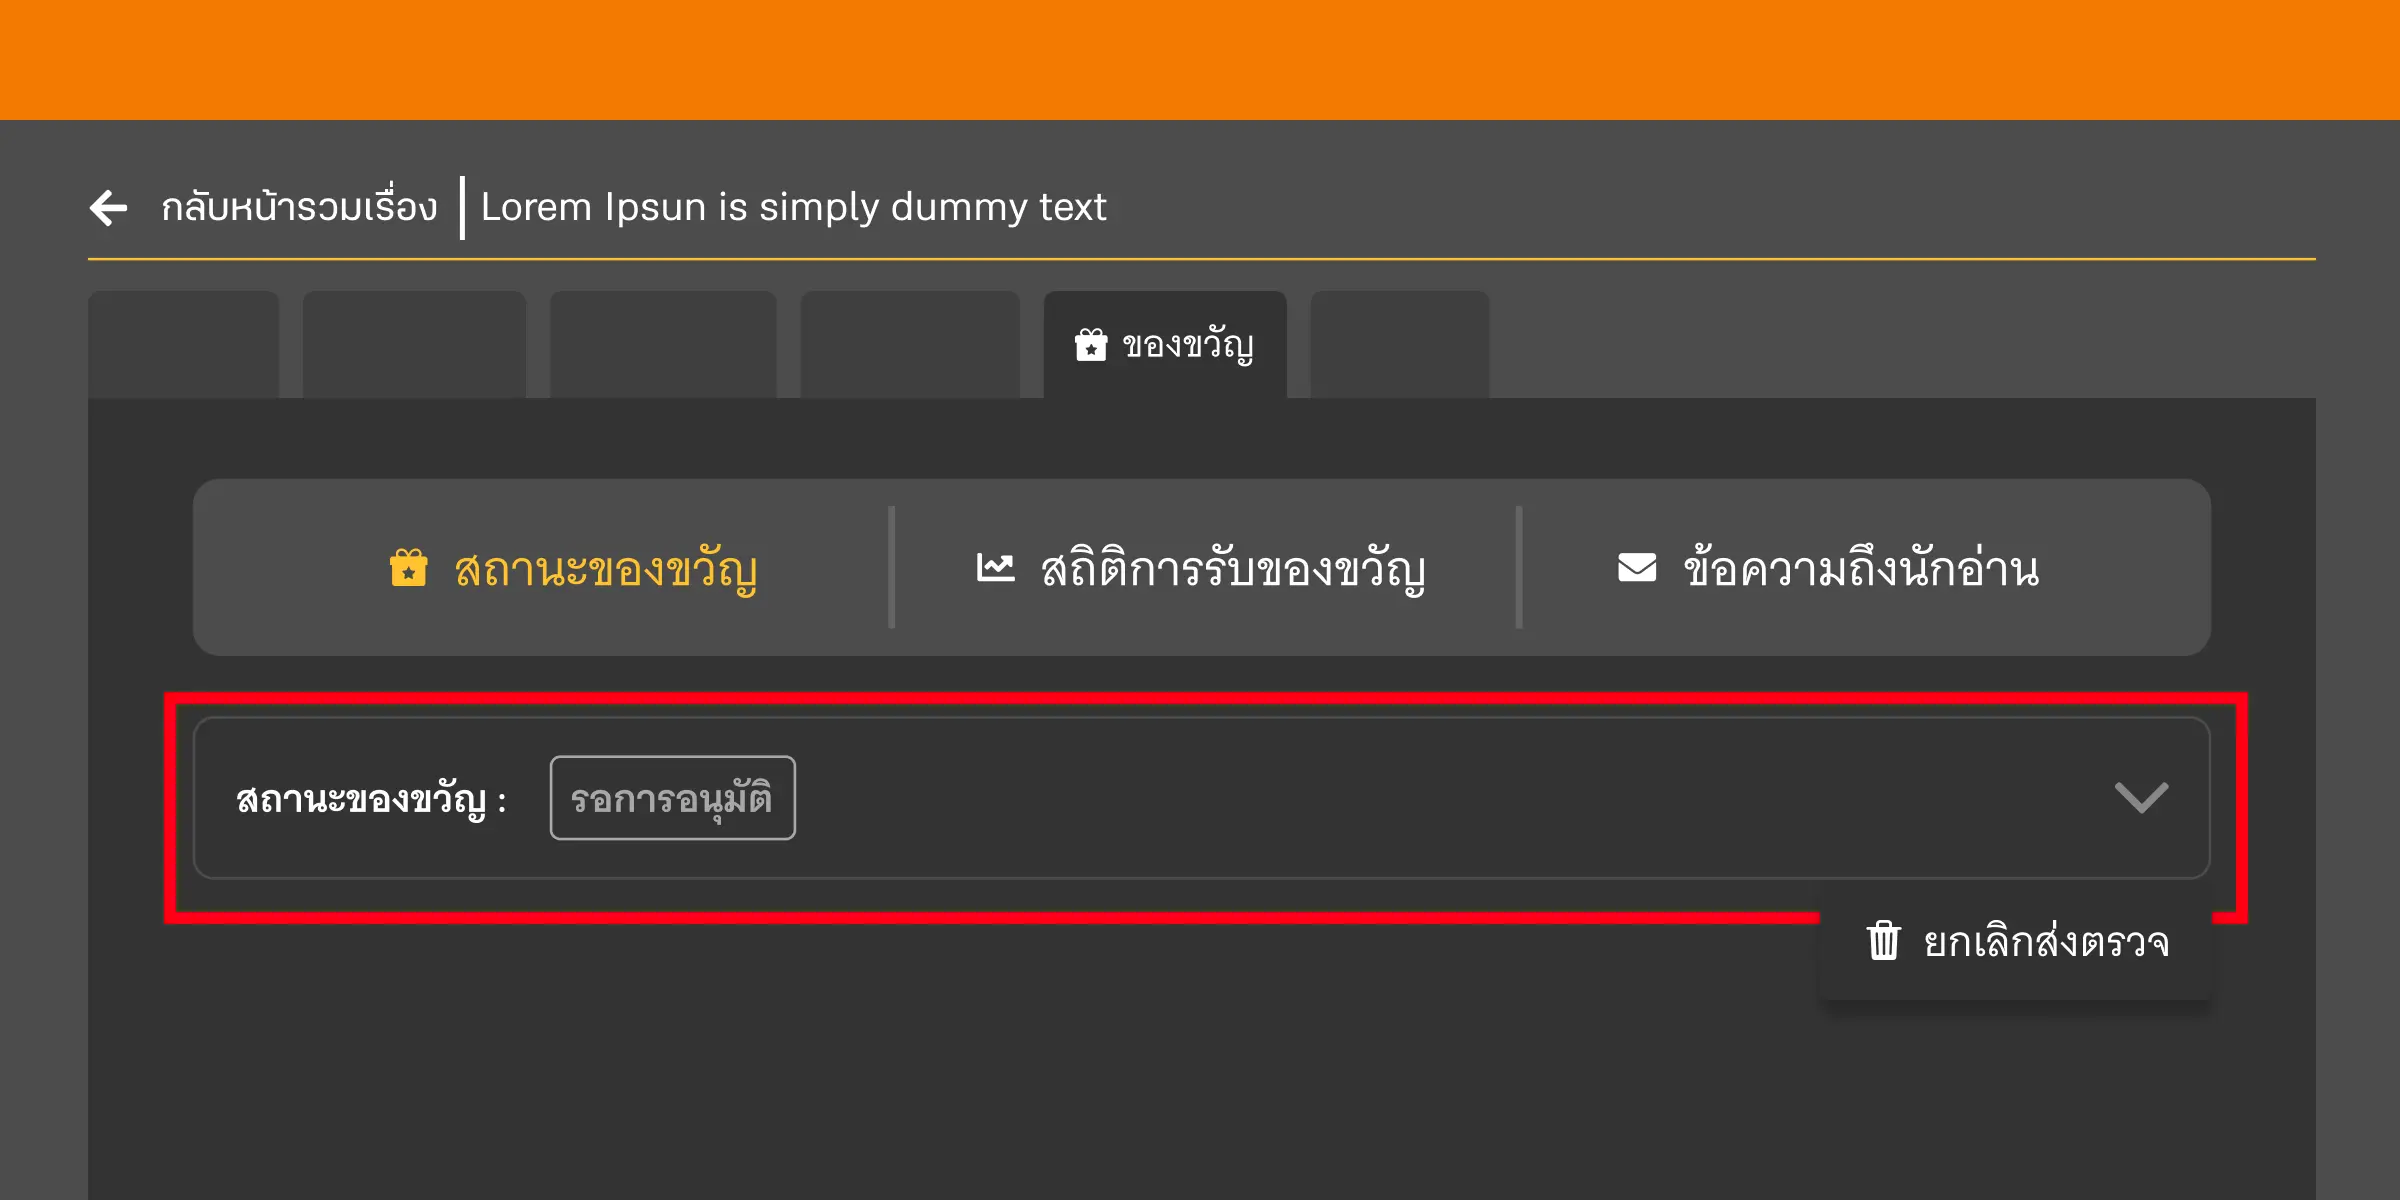
Task: Click inside the highlighted gift status panel
Action: 1200,797
